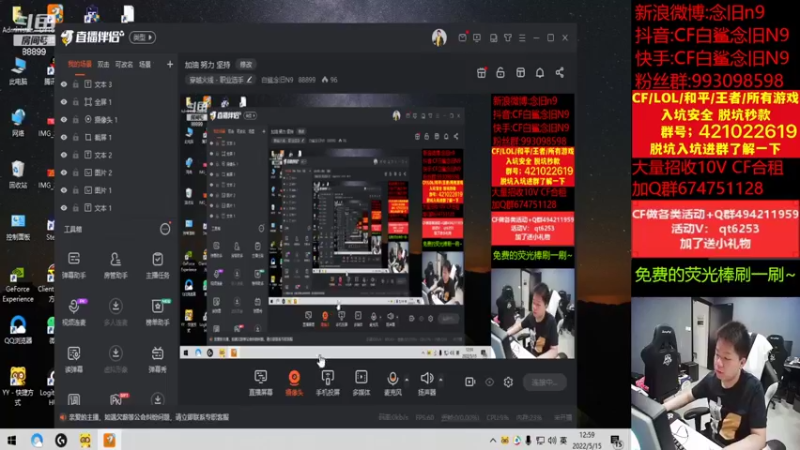The image size is (800, 450).
Task: Select the 直播屏幕 screen capture source
Action: [261, 383]
